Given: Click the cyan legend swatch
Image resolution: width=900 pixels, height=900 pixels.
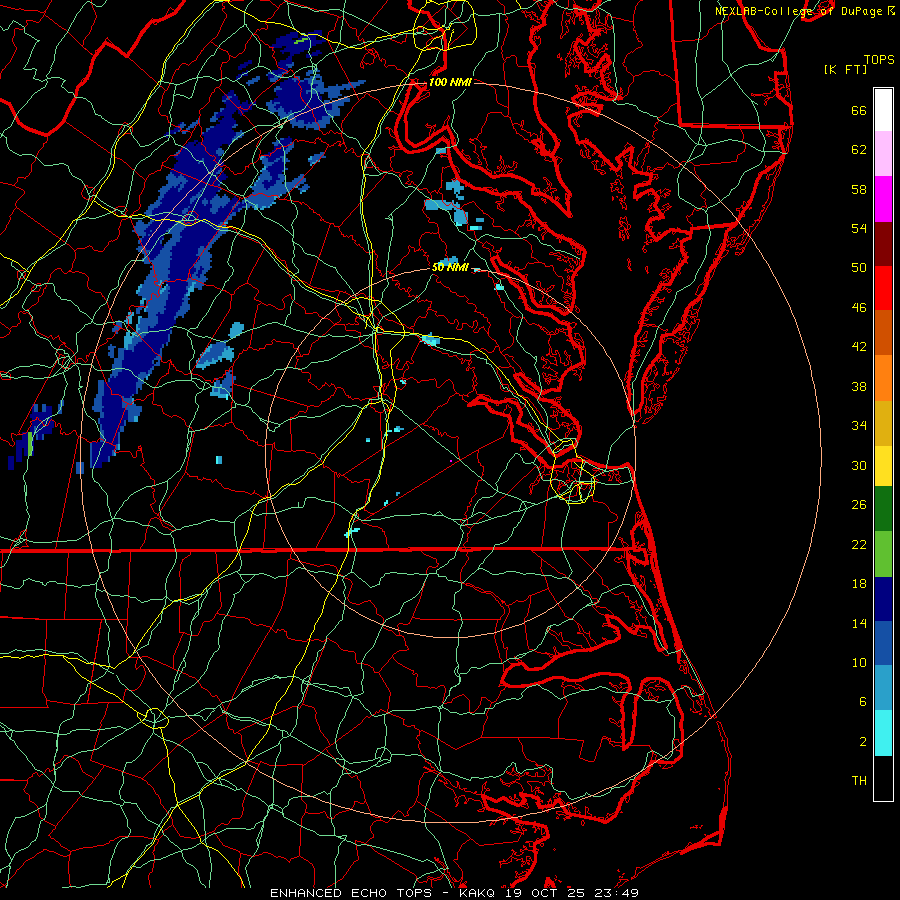Looking at the screenshot, I should 883,733.
